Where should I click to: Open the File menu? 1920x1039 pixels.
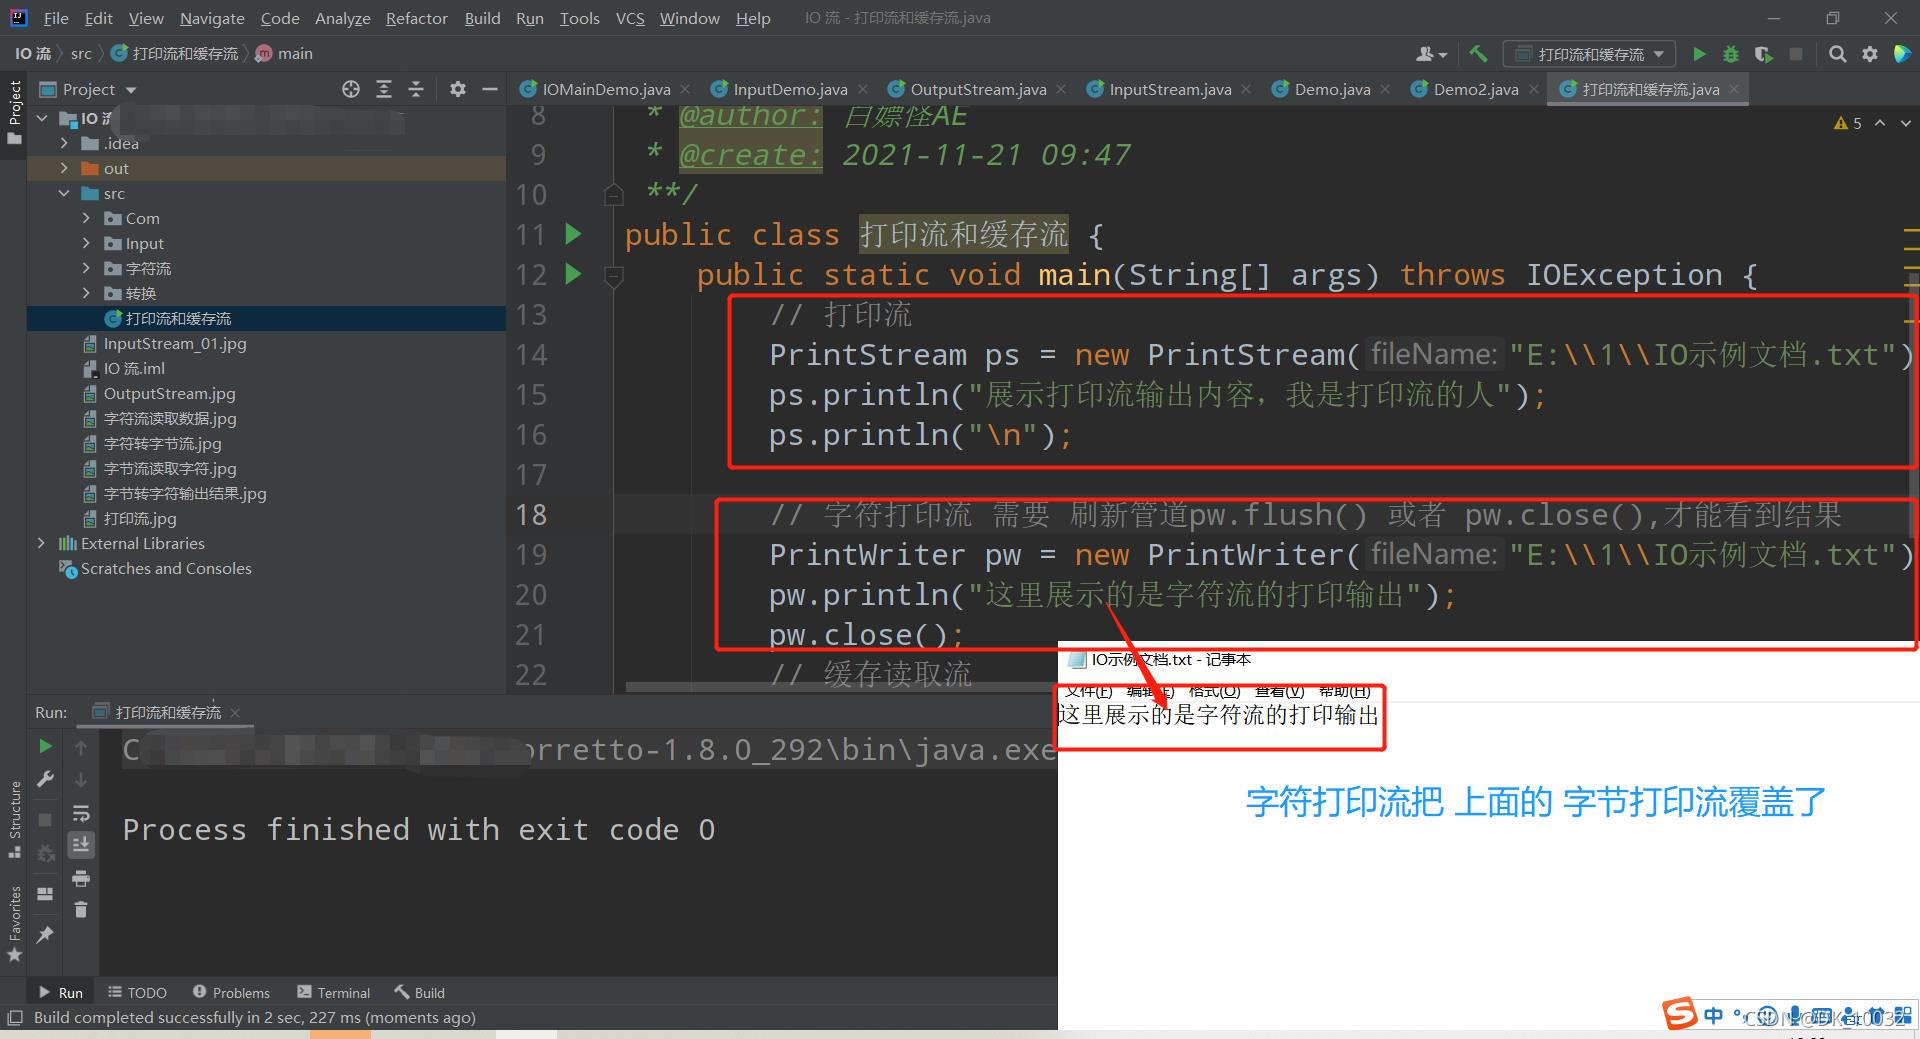click(56, 18)
